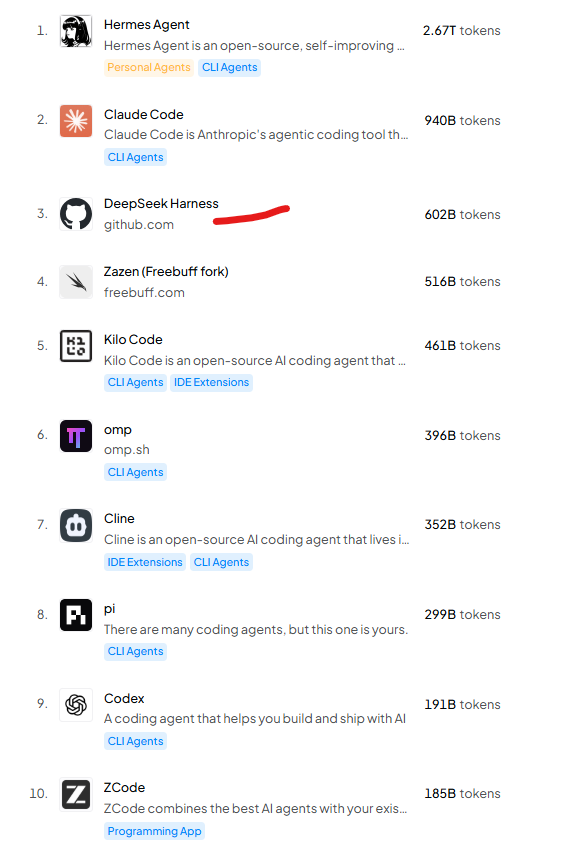Select the IDE Extensions tag under Cline
This screenshot has width=568, height=850.
coord(145,562)
